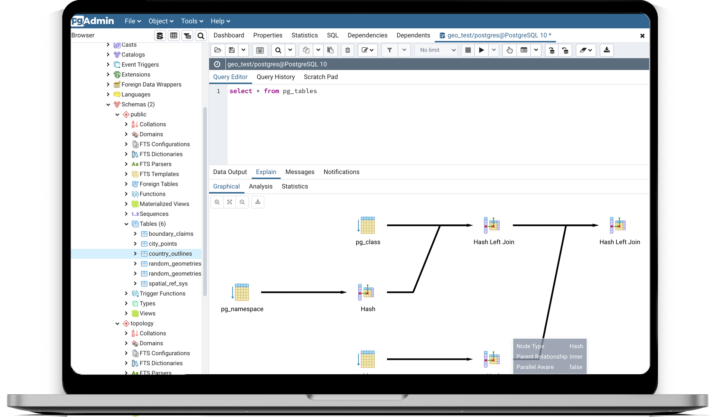Click the View Data grid icon in the Browser header
The height and width of the screenshot is (417, 715).
coord(173,36)
